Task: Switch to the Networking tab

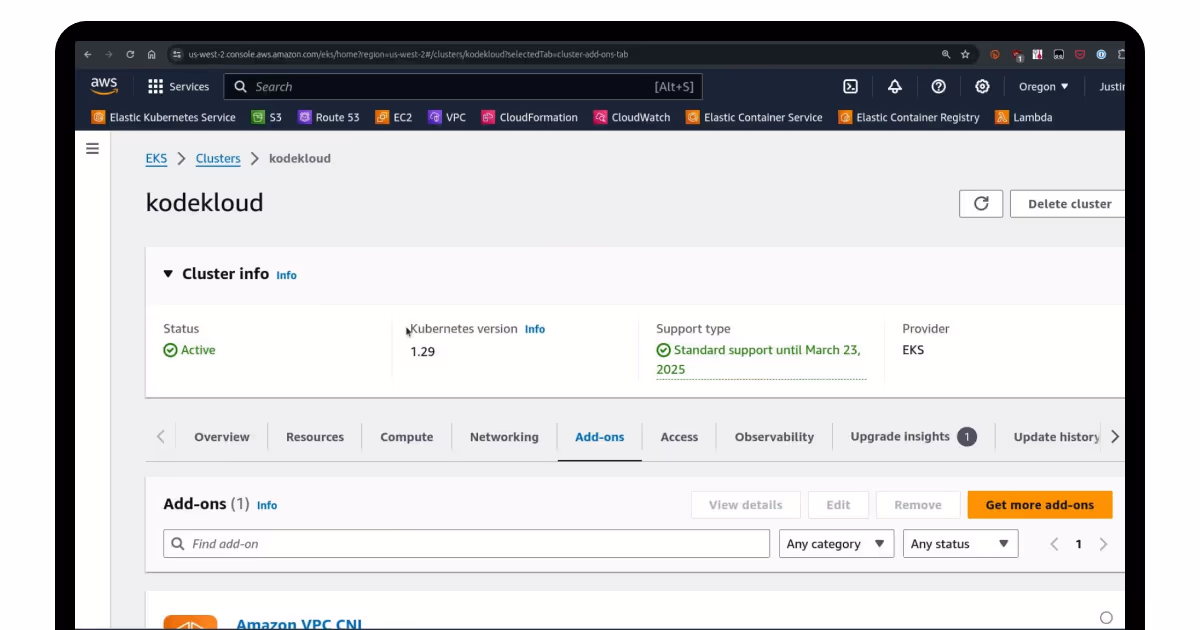Action: [504, 437]
